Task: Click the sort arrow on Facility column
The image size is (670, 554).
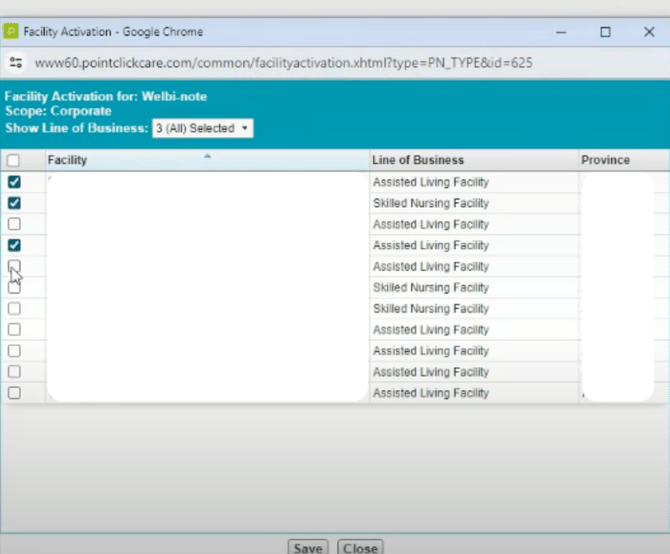Action: (207, 156)
